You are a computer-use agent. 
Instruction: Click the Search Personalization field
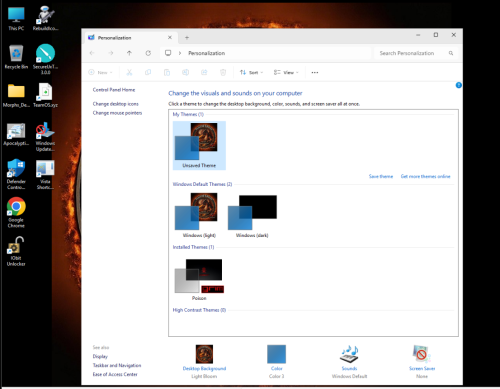coord(416,53)
